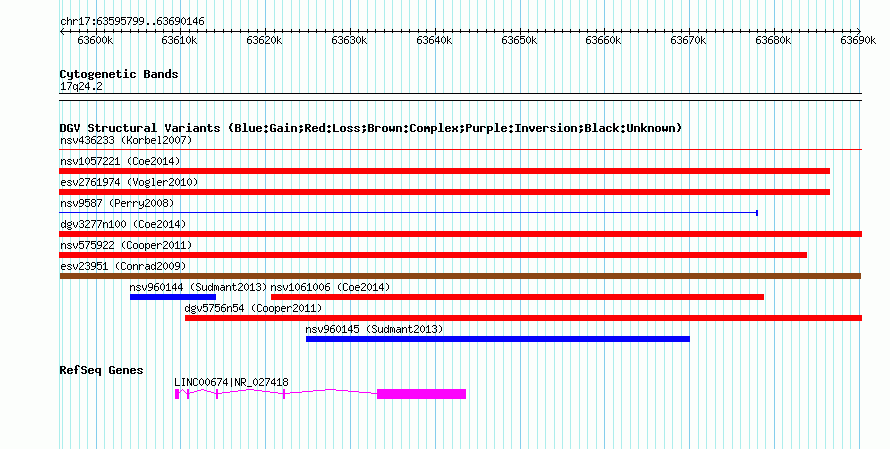890x449 pixels.
Task: Click the nsv960144 (Sudmant2013) label
Action: [x=198, y=287]
